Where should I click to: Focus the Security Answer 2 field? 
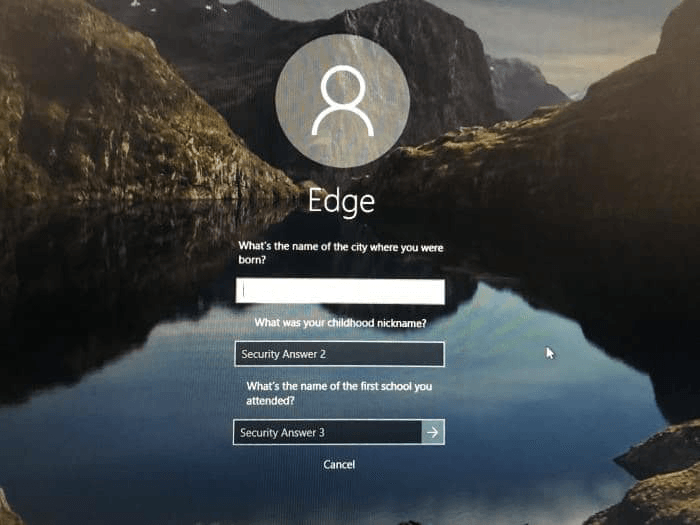339,354
